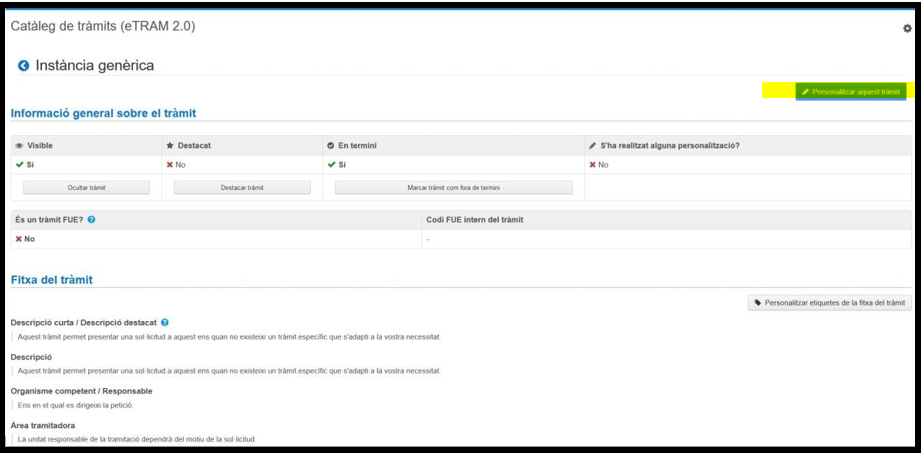Click the star icon beside Destacat
The height and width of the screenshot is (453, 921).
(x=170, y=146)
